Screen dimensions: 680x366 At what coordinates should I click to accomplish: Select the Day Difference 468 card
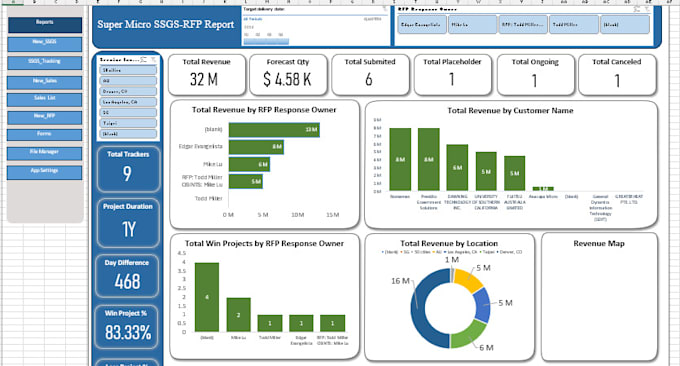click(x=128, y=276)
